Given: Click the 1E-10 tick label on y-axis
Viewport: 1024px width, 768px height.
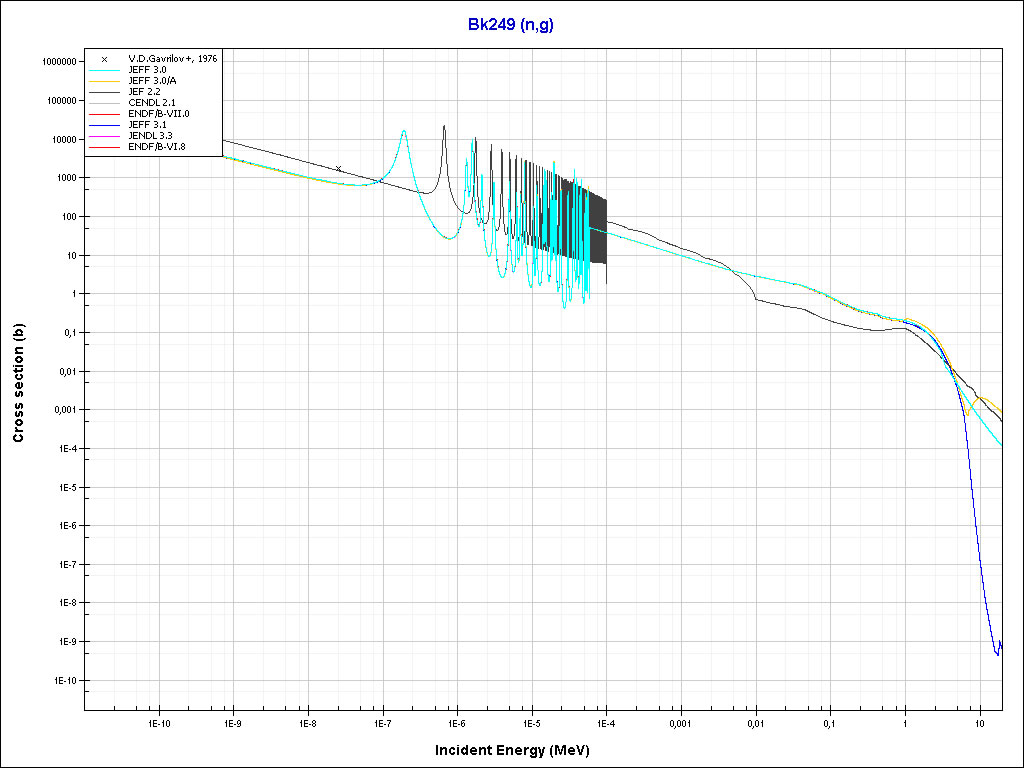Looking at the screenshot, I should (x=61, y=680).
